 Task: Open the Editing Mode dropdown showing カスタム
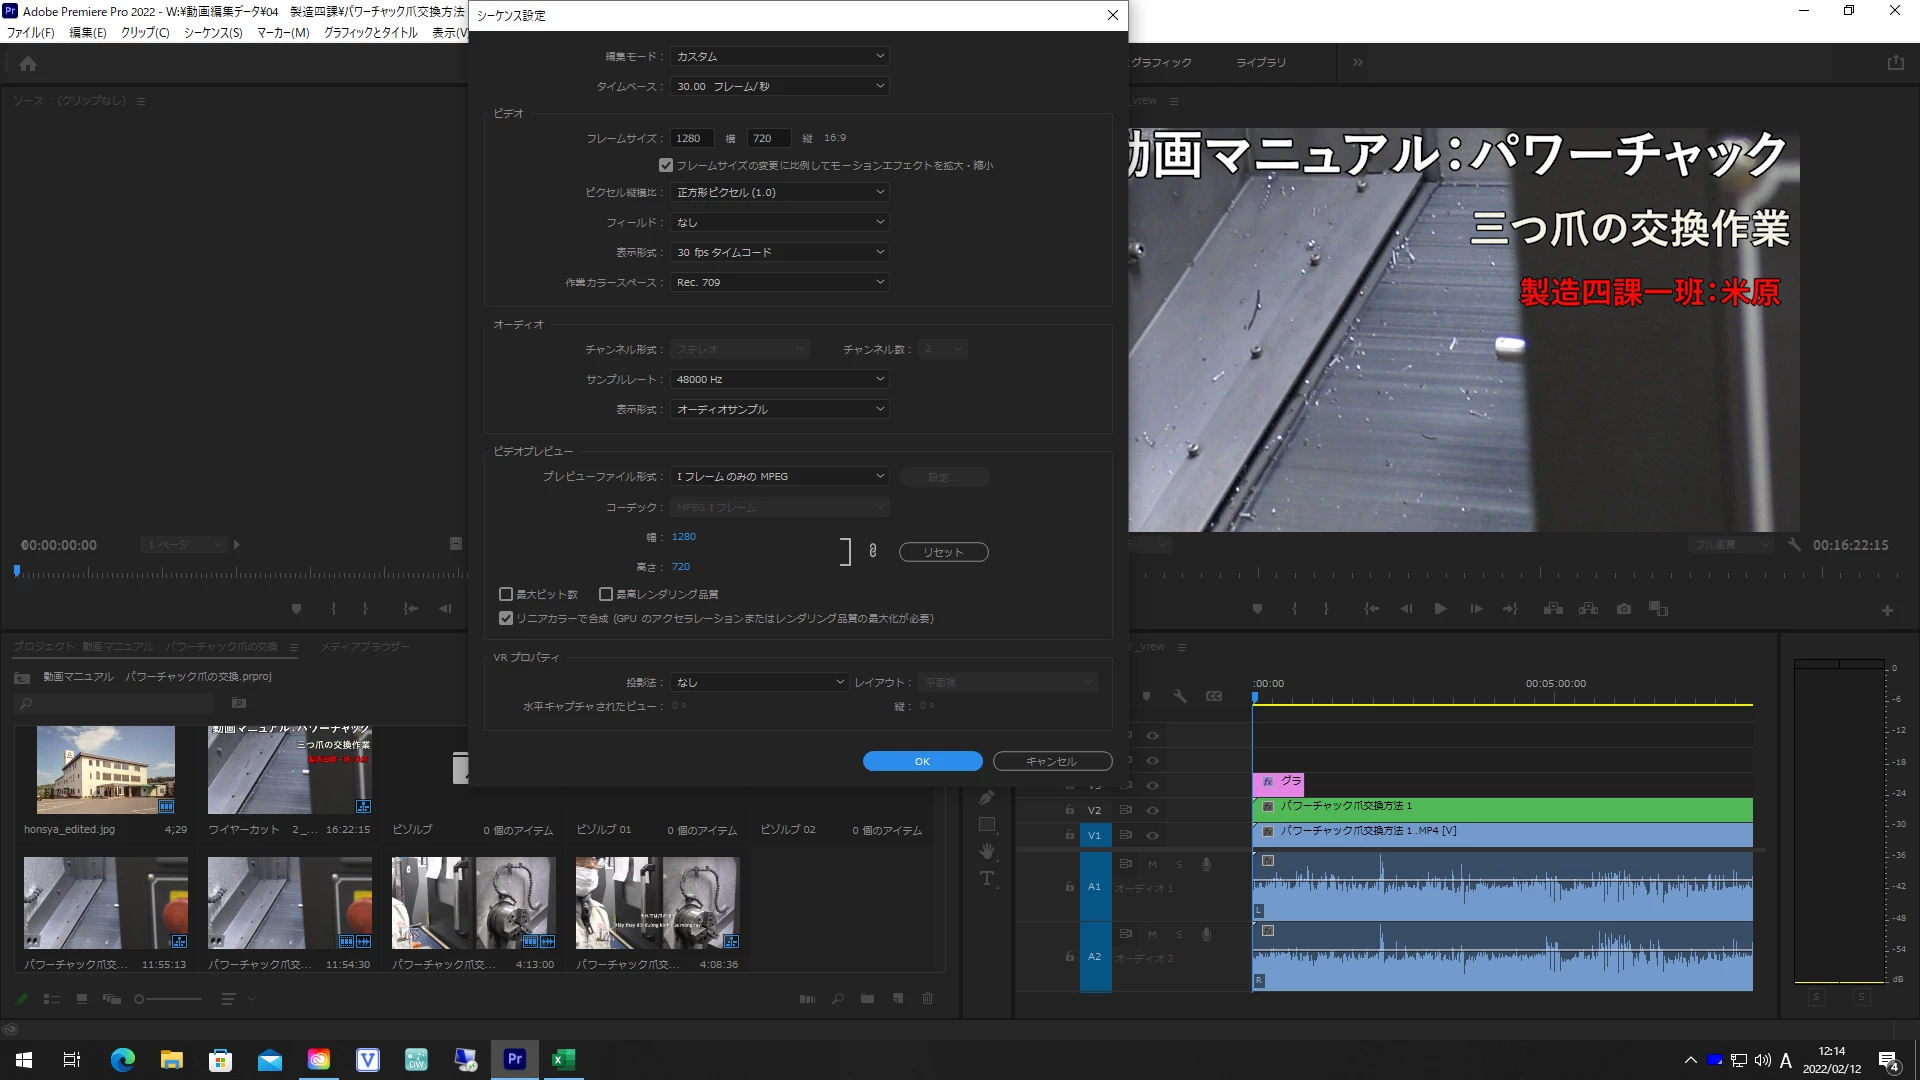[x=780, y=57]
